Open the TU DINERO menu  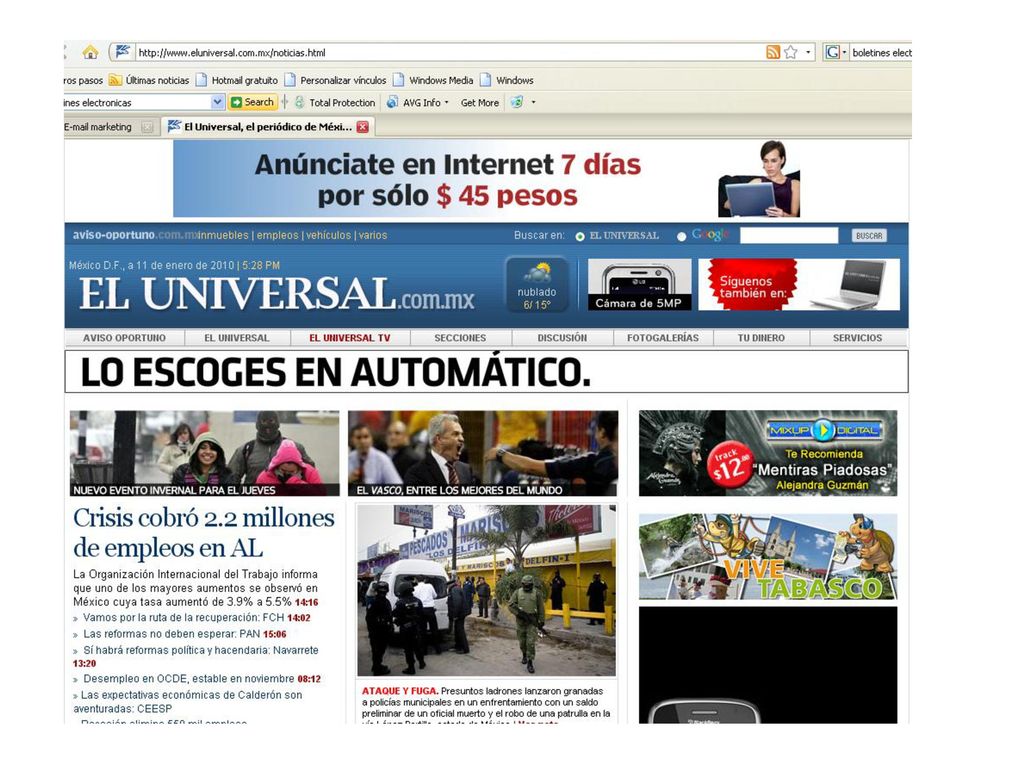pos(761,338)
